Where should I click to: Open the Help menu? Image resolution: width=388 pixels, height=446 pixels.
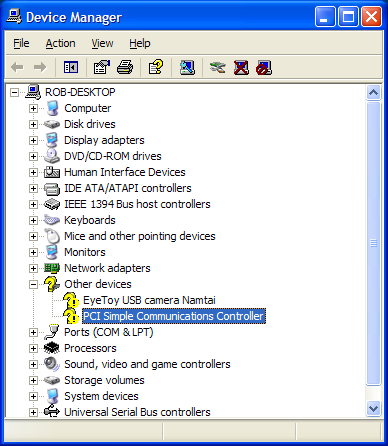tap(140, 43)
